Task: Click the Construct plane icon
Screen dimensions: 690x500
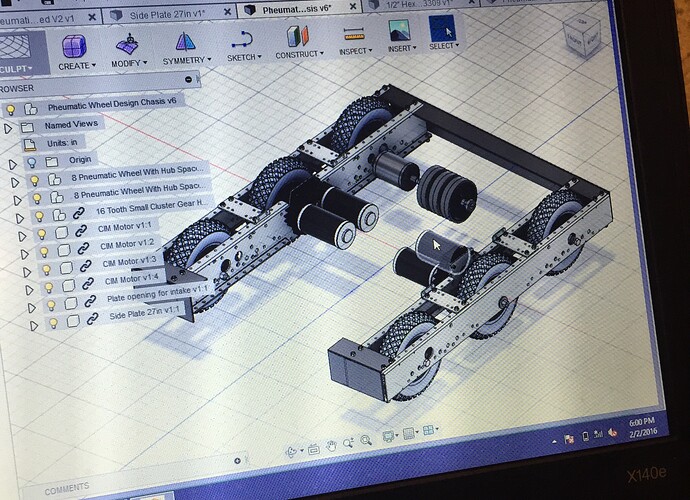Action: coord(298,37)
